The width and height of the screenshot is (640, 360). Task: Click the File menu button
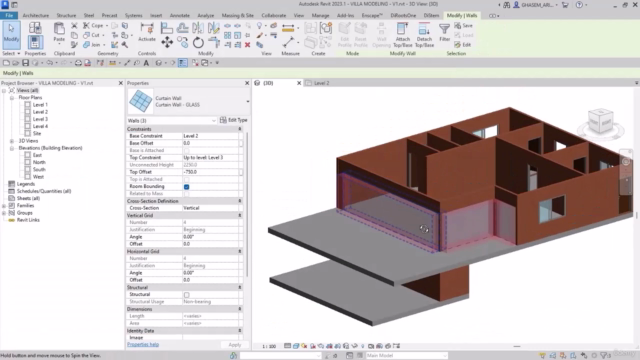pos(9,16)
